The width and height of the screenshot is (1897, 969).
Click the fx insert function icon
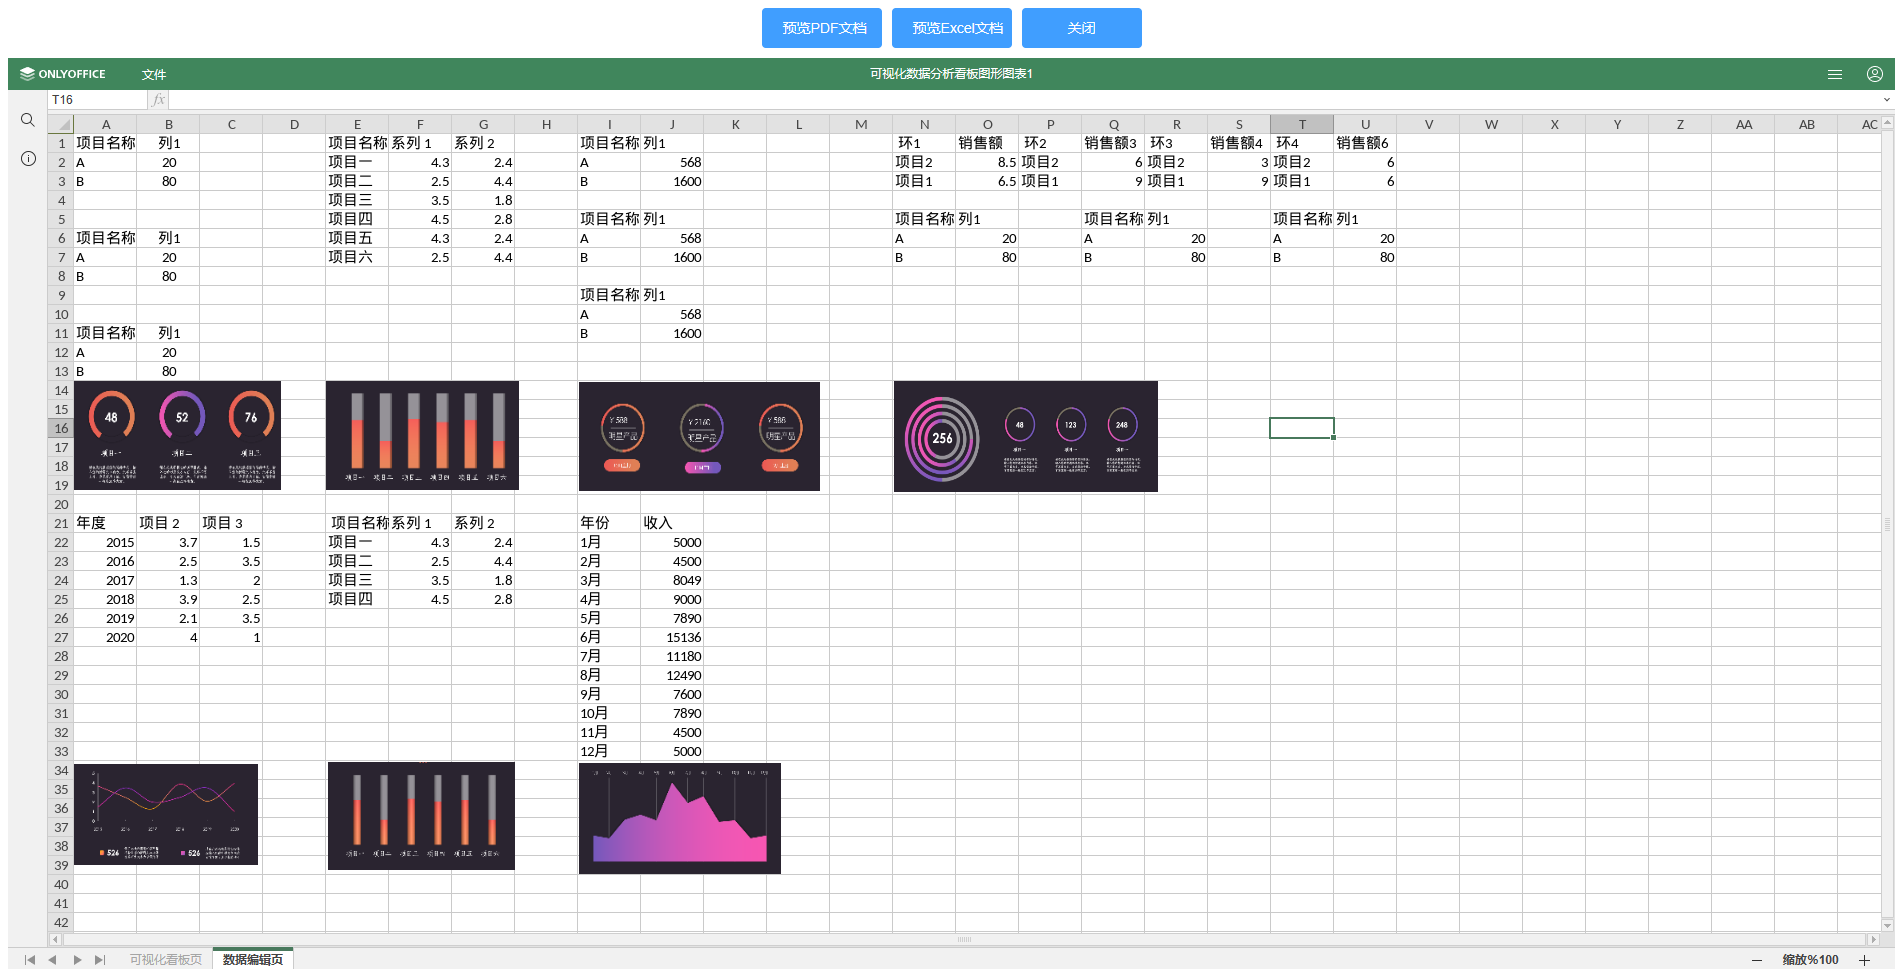pos(158,100)
